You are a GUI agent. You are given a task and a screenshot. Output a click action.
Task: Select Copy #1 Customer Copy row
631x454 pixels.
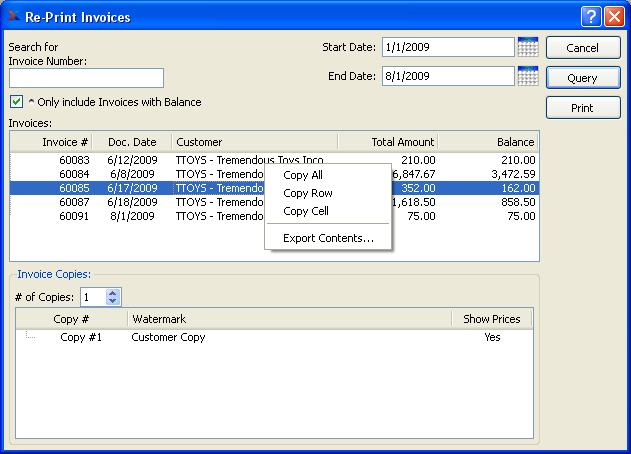coord(168,338)
